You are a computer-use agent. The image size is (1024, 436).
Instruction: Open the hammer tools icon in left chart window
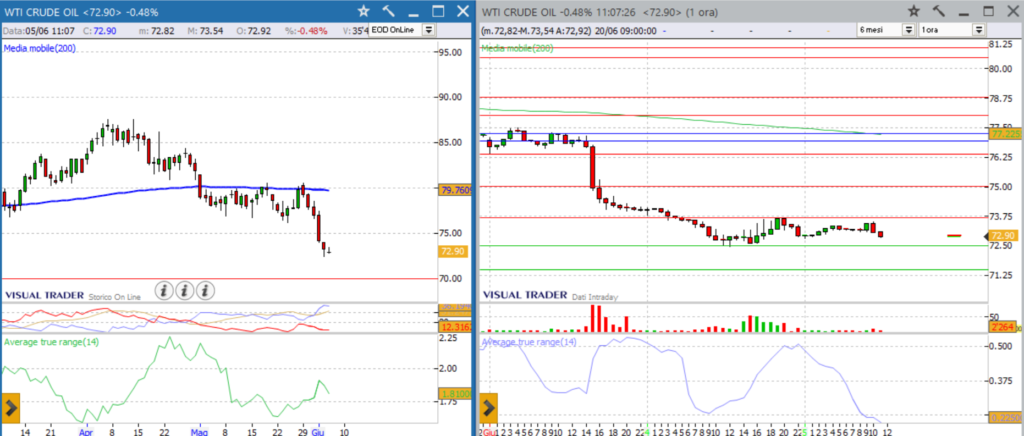(389, 11)
